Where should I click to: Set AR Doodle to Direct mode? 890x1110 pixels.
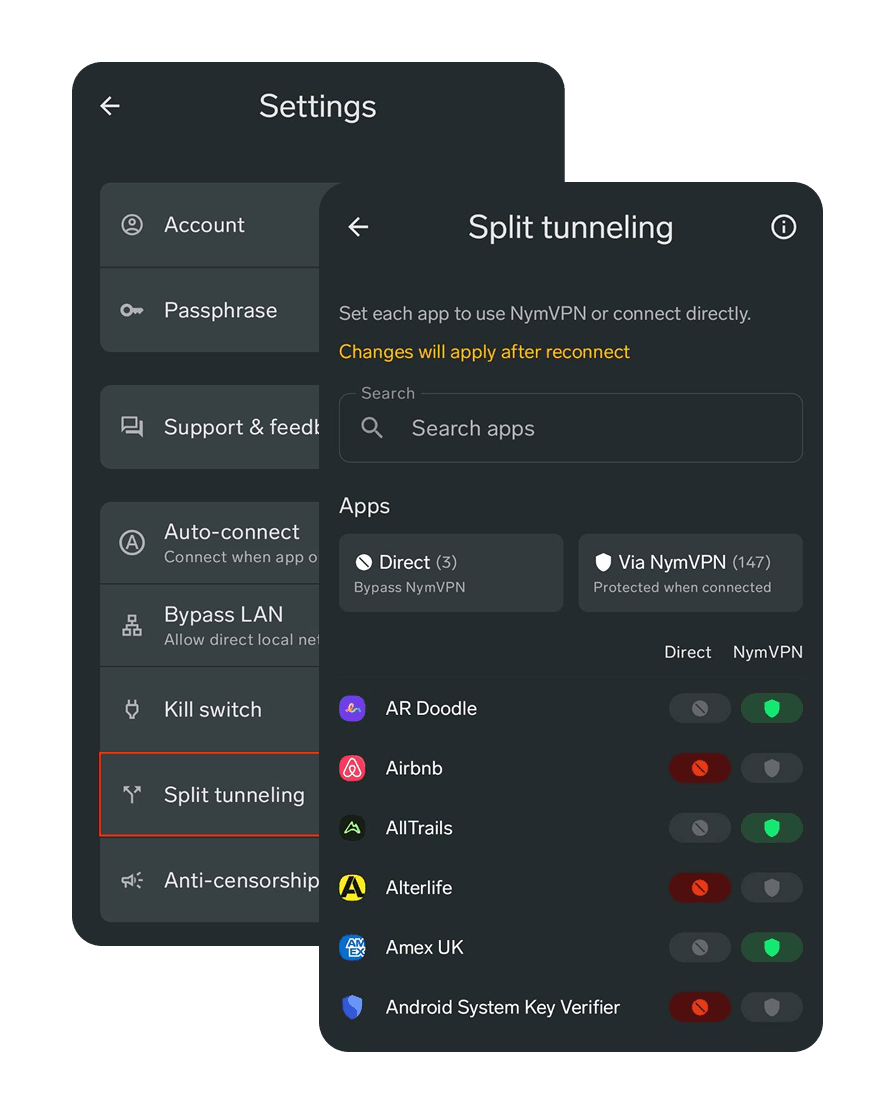pyautogui.click(x=699, y=708)
